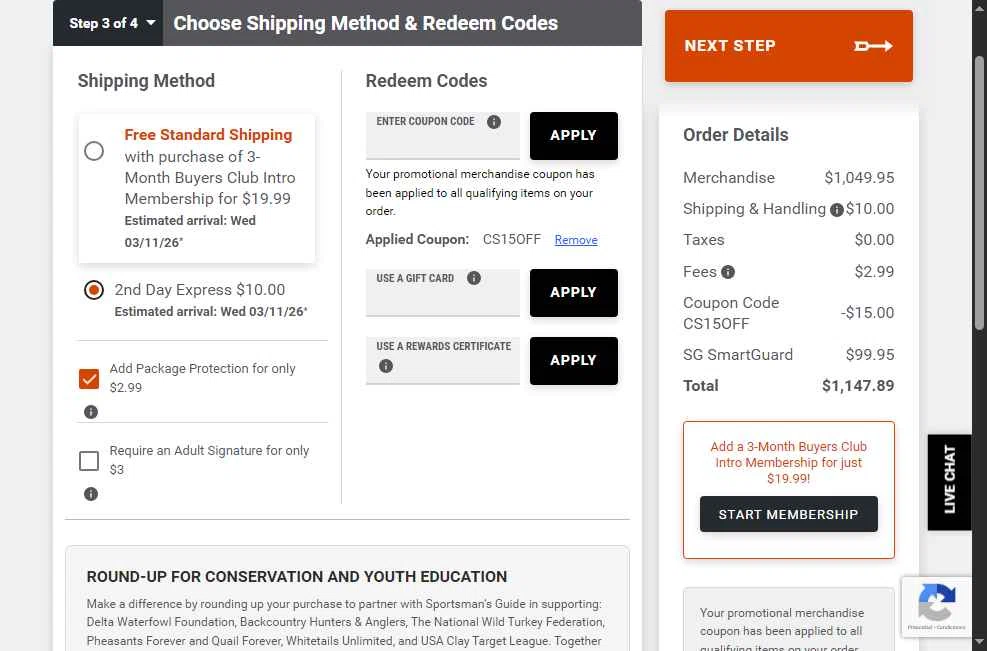Click the Next Step button
987x651 pixels.
788,46
